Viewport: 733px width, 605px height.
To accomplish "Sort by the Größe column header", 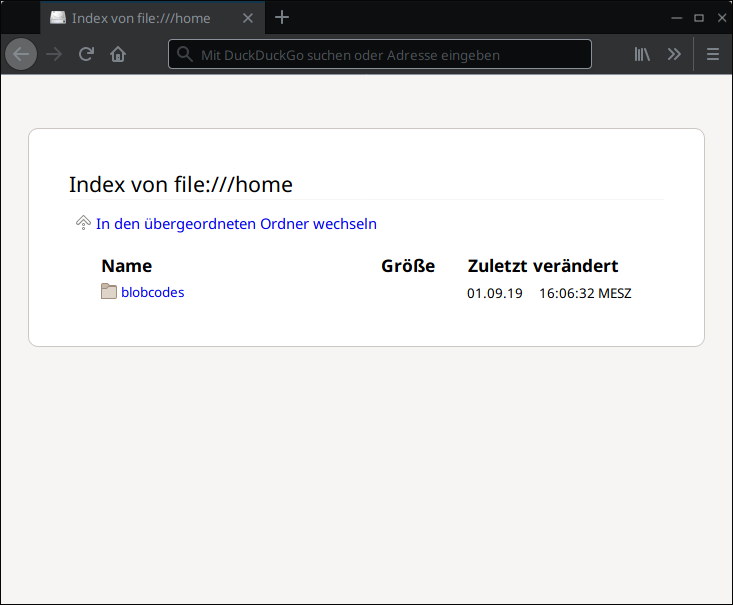I will pos(408,266).
